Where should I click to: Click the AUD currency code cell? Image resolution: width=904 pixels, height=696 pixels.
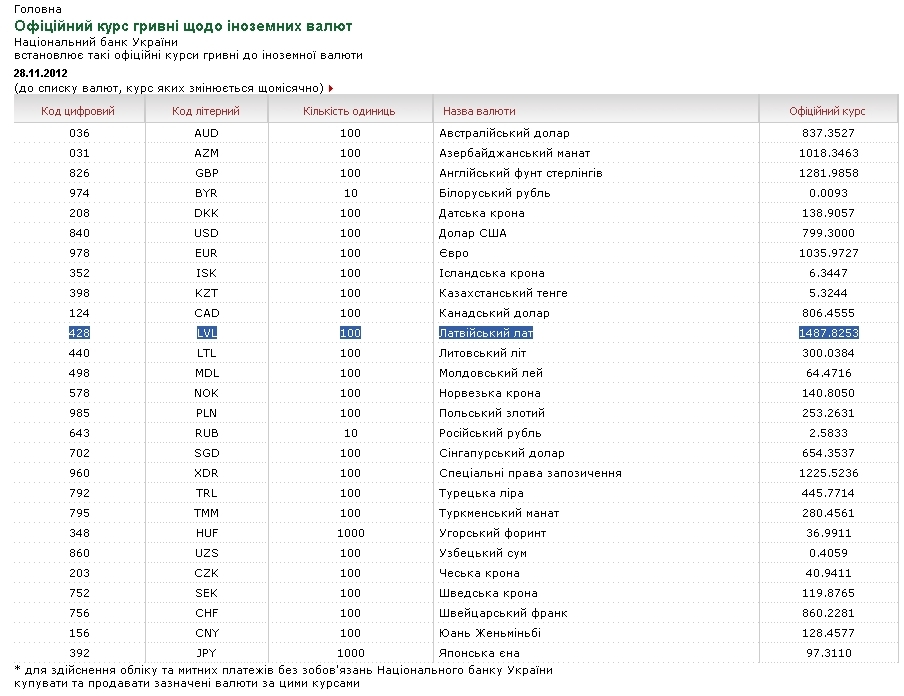(x=206, y=133)
